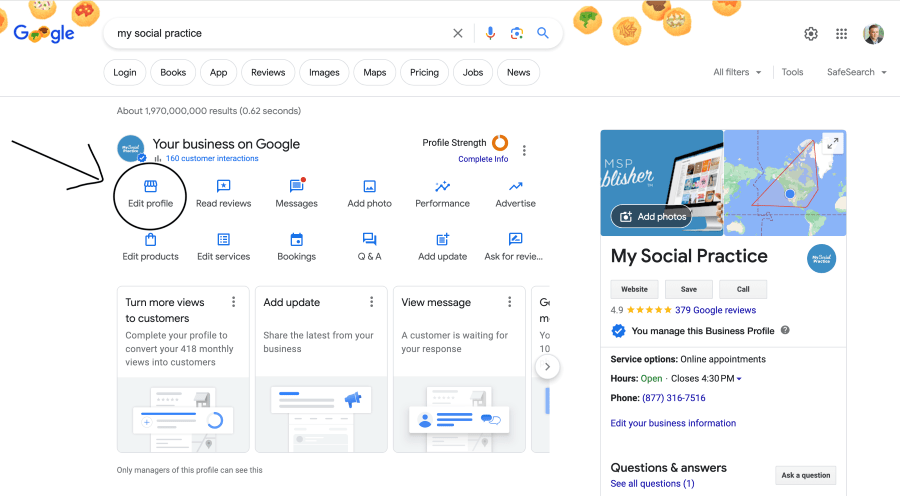Click the Website button
The height and width of the screenshot is (496, 900).
pyautogui.click(x=634, y=289)
